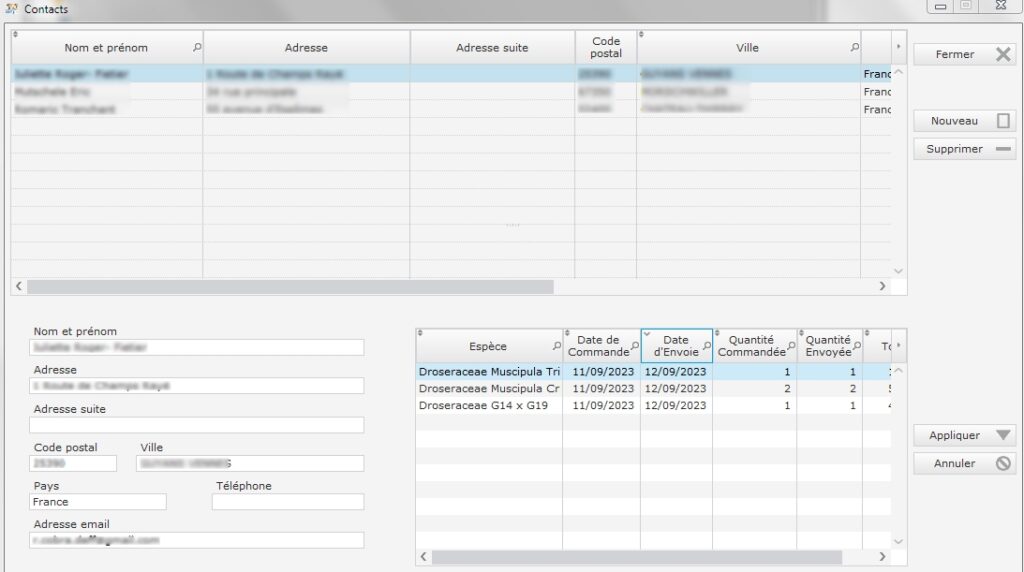This screenshot has height=572, width=1024.
Task: Select third contact row in list
Action: [x=451, y=109]
